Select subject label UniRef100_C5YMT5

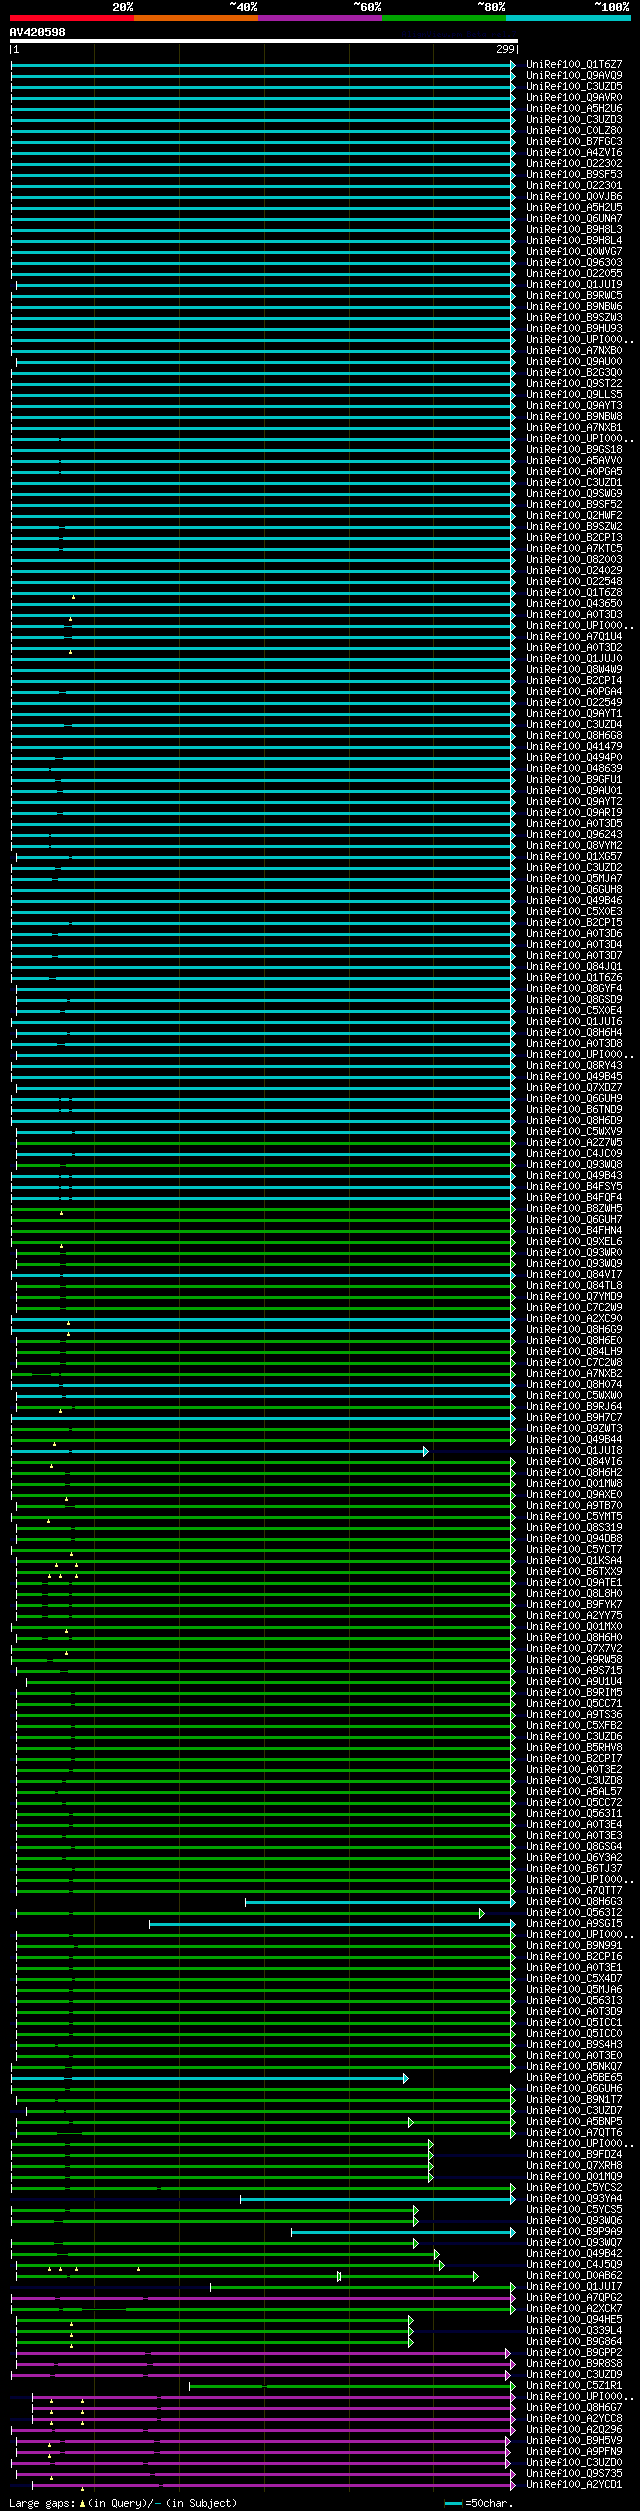click(x=574, y=1516)
